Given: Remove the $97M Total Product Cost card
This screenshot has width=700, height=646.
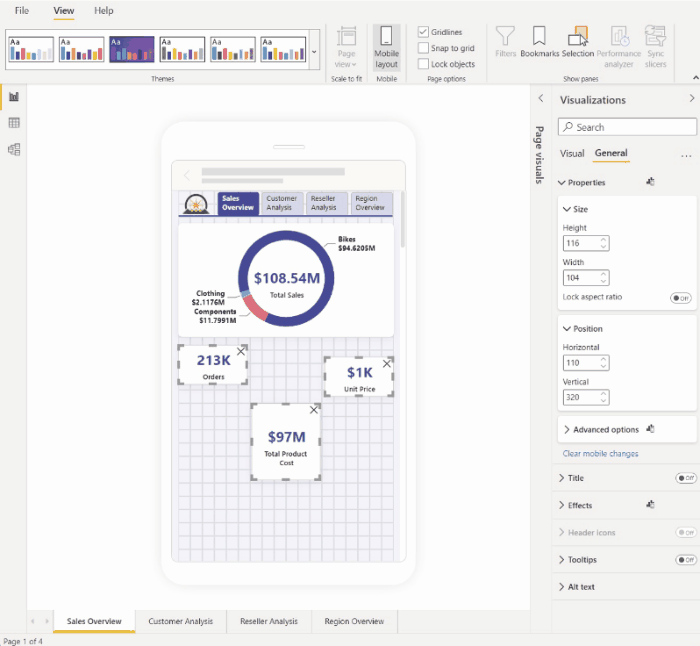Looking at the screenshot, I should (314, 410).
